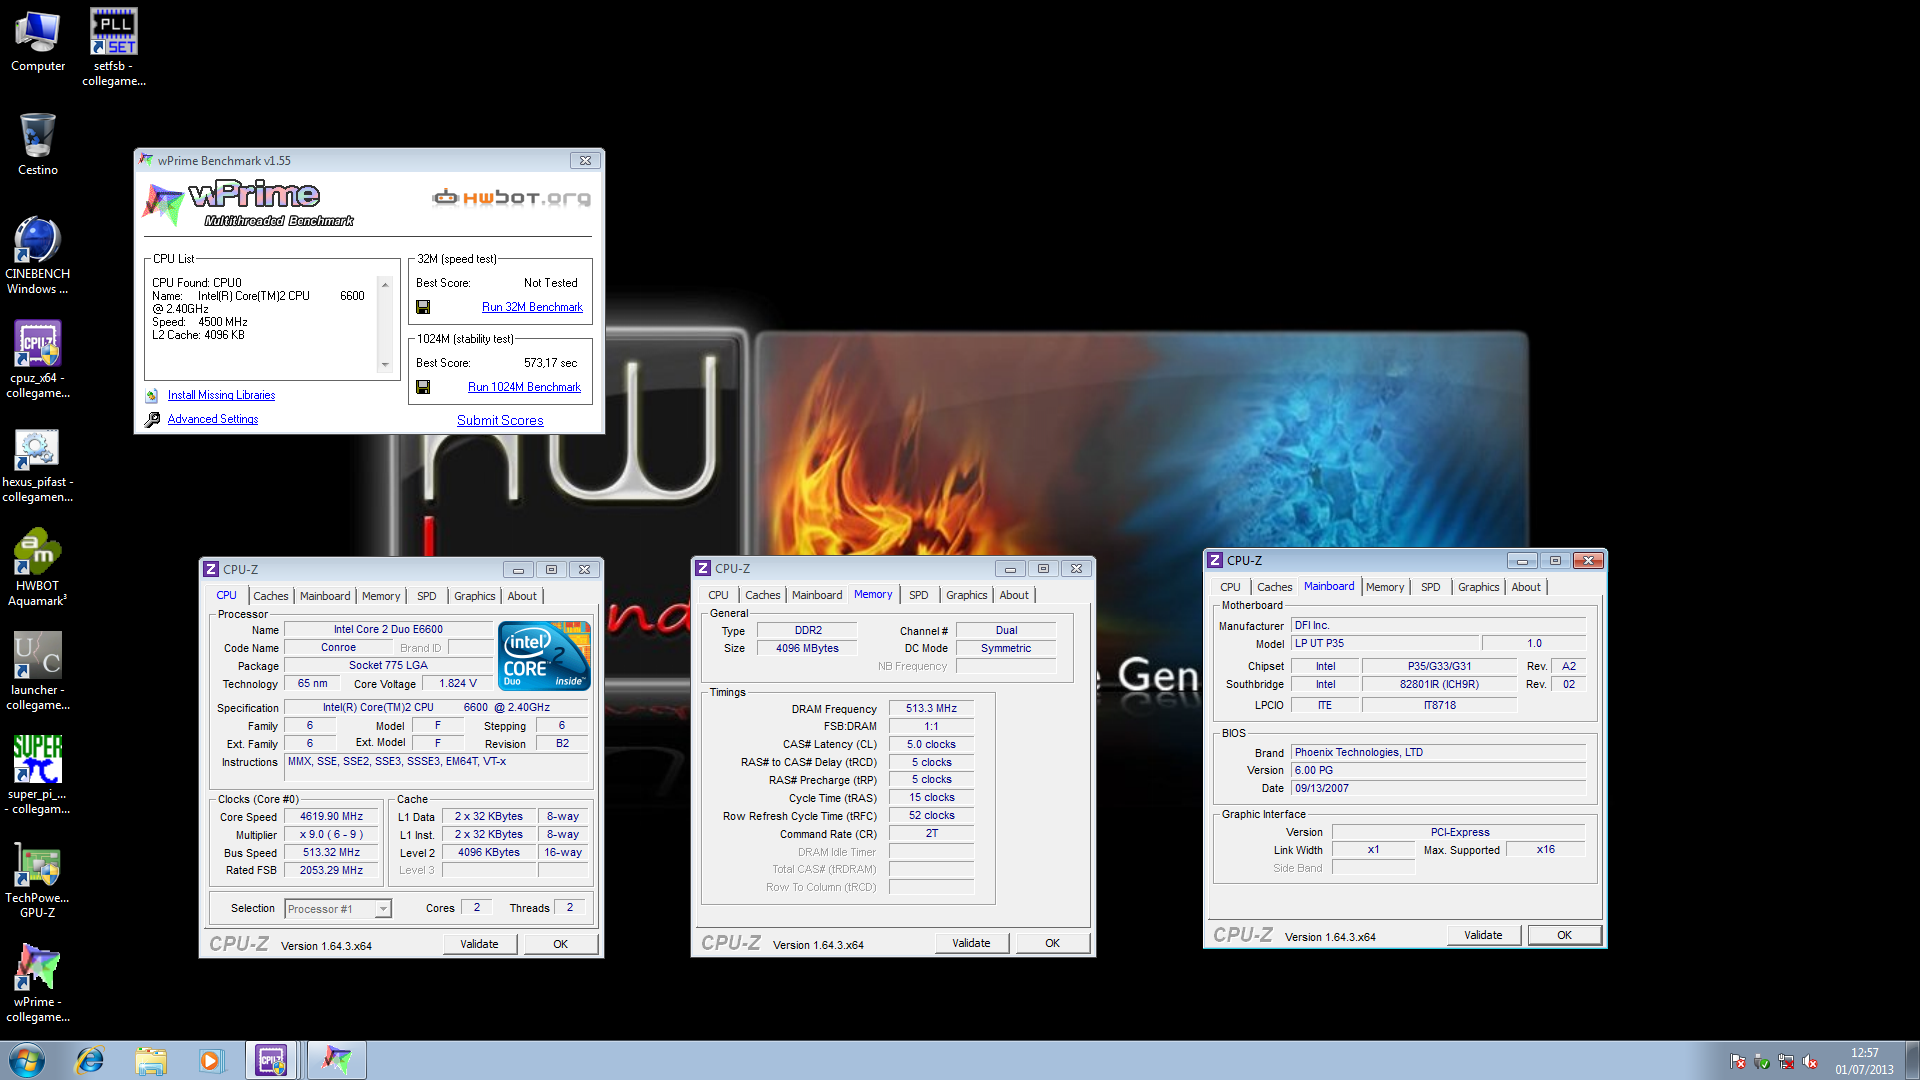Open Internet Explorer from the taskbar
Image resolution: width=1920 pixels, height=1080 pixels.
point(90,1060)
